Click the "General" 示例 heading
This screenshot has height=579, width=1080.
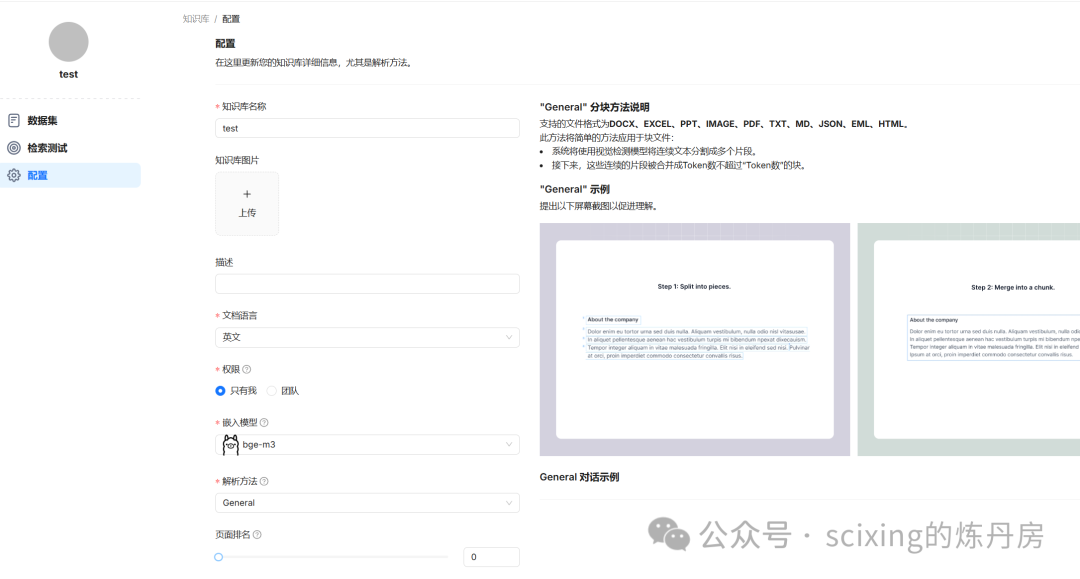point(574,189)
